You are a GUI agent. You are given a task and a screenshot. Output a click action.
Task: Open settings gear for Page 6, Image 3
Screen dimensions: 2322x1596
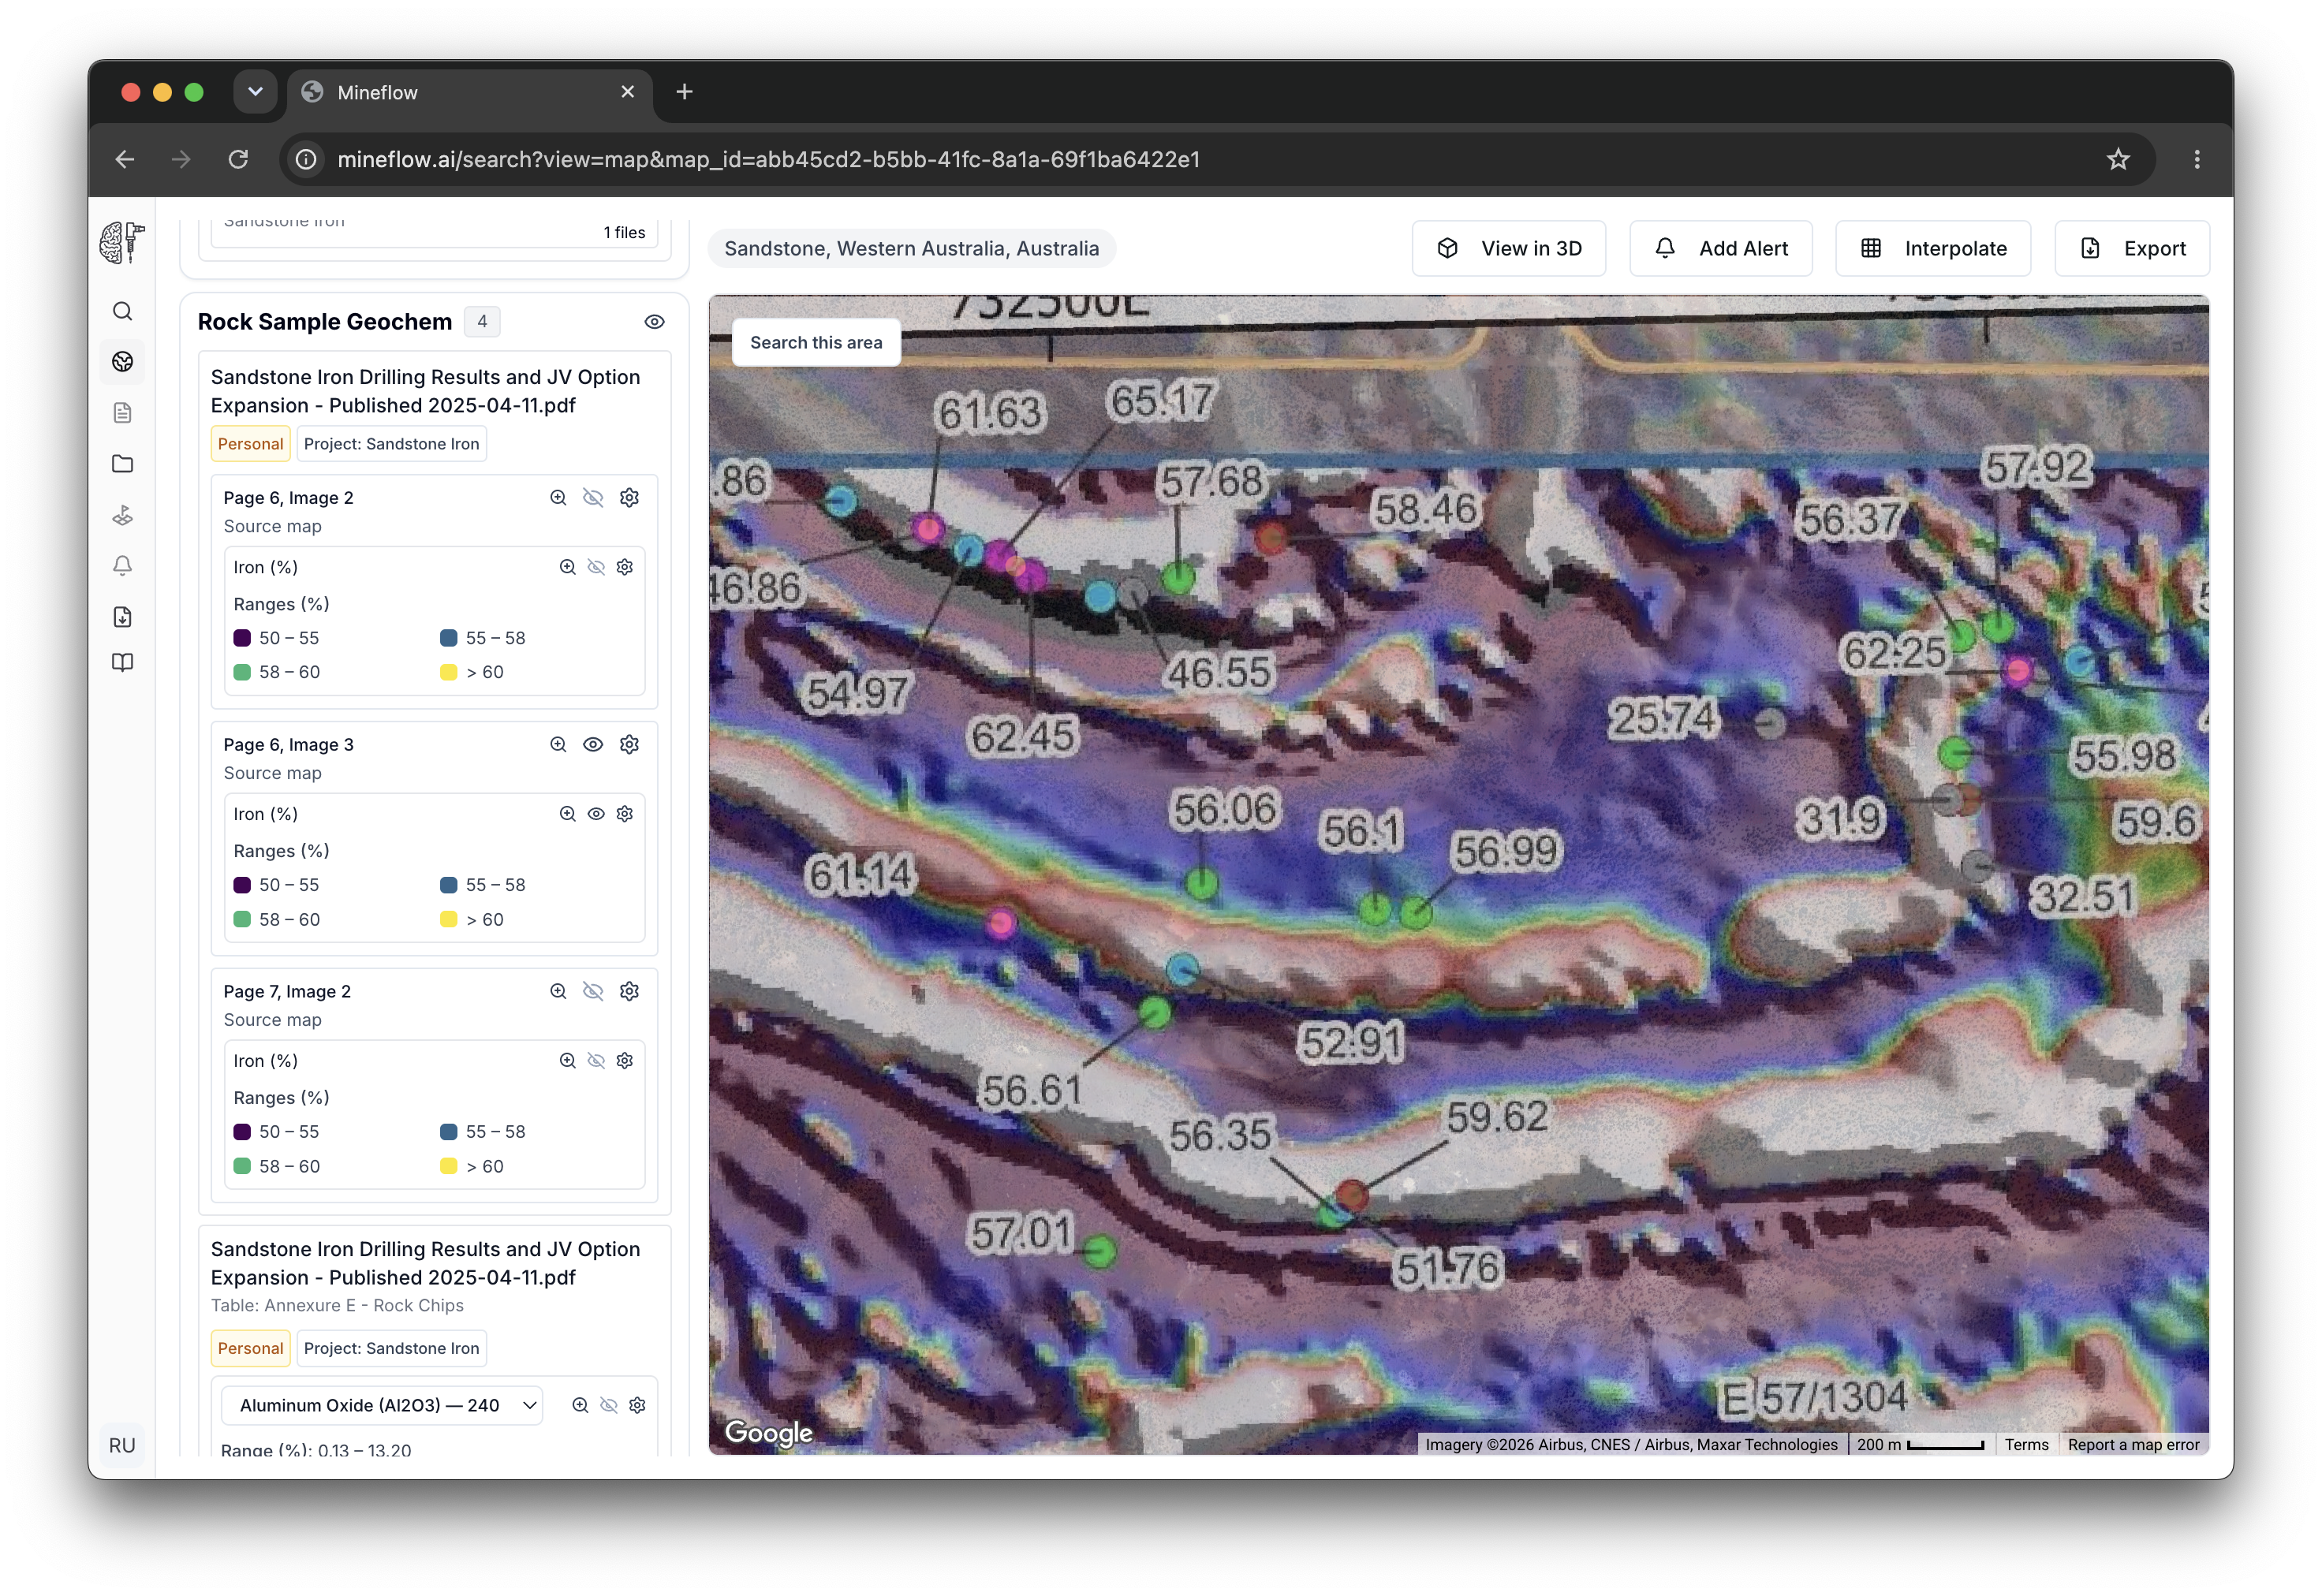629,745
